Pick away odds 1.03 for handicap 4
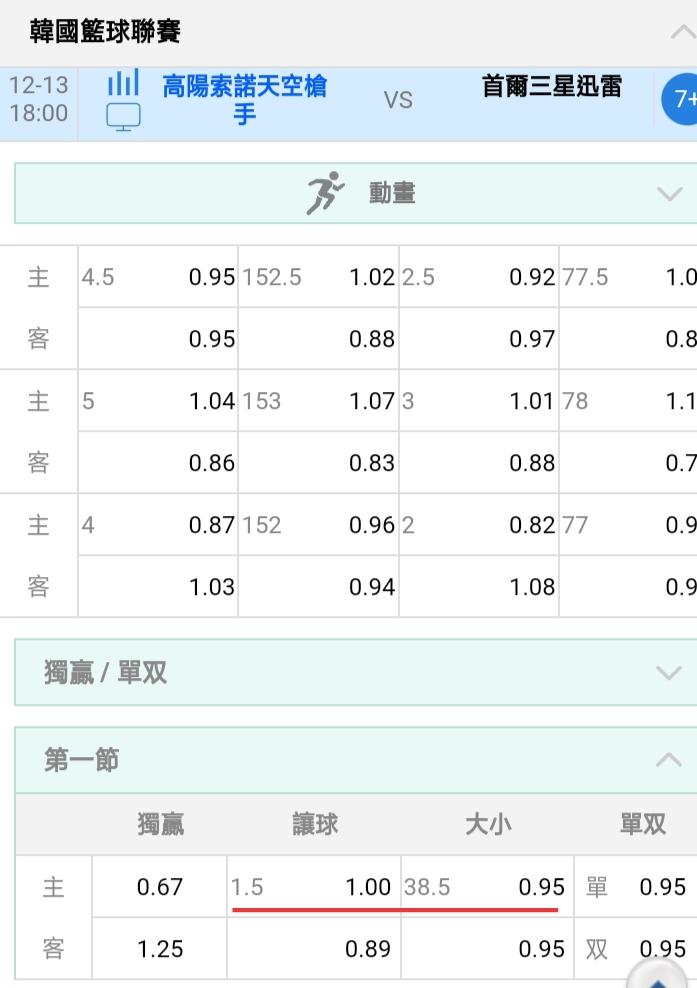Viewport: 697px width, 988px height. [158, 587]
